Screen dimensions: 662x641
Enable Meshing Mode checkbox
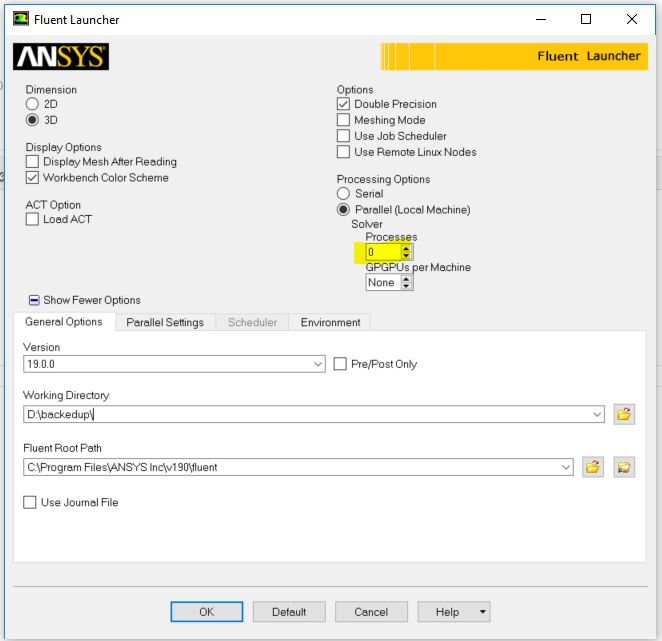click(x=343, y=120)
